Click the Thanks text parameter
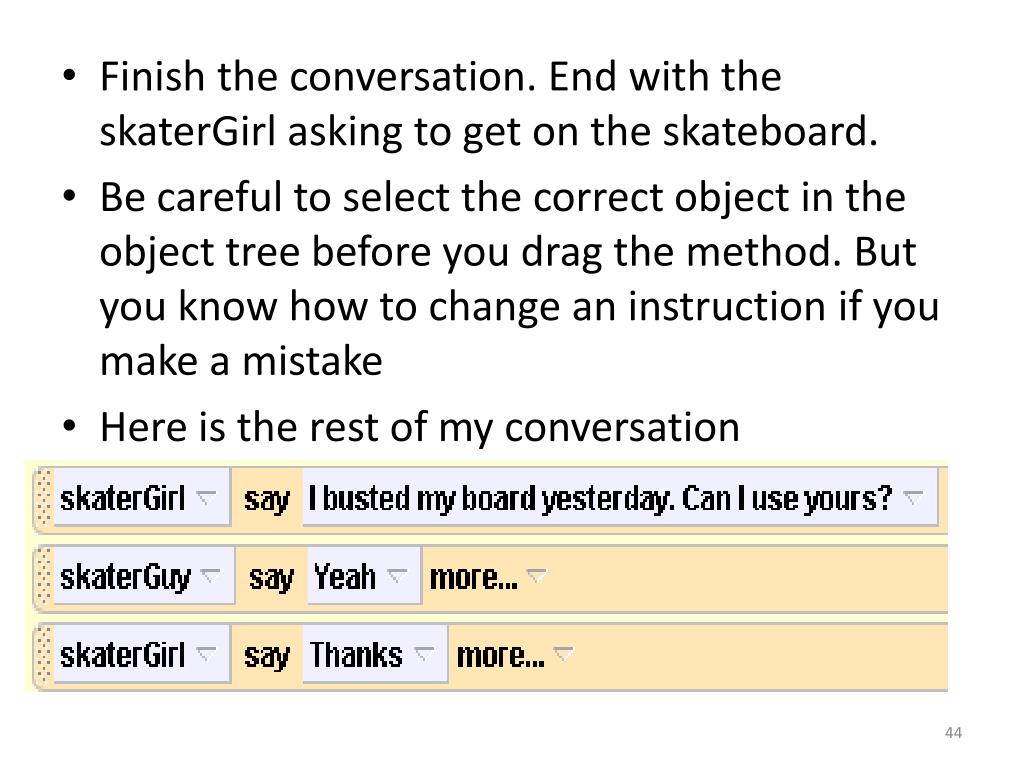This screenshot has width=1024, height=768. pyautogui.click(x=375, y=654)
